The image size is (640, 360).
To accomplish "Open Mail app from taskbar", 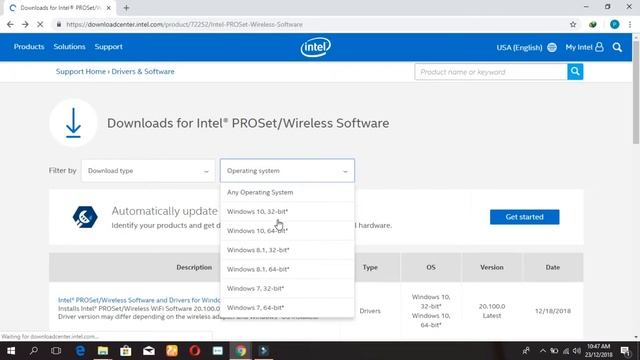I will 149,351.
